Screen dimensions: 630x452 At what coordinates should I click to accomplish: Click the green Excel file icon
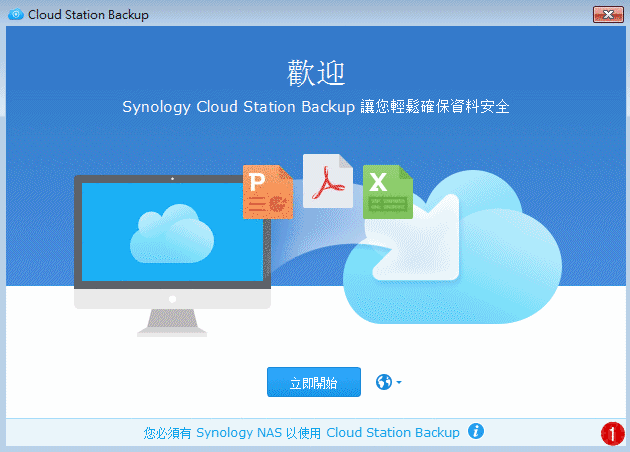coord(388,192)
